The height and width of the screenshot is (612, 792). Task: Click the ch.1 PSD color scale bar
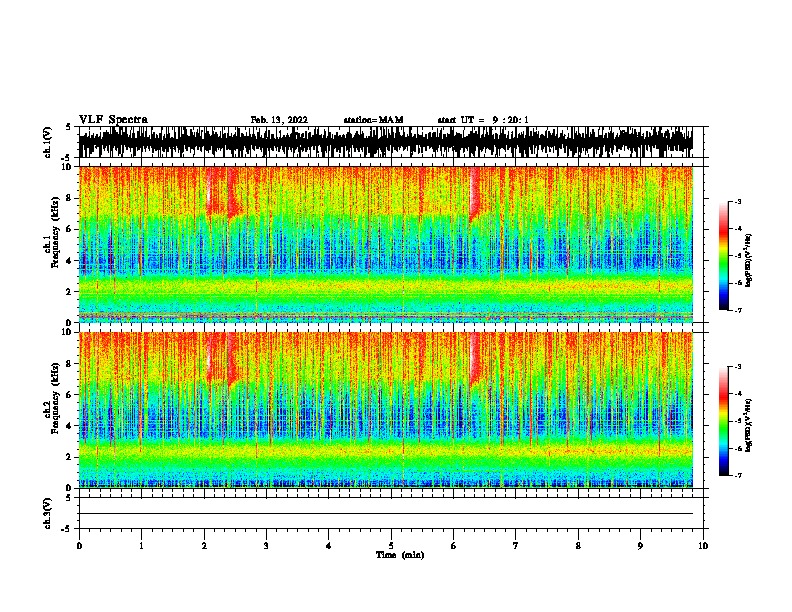point(723,256)
